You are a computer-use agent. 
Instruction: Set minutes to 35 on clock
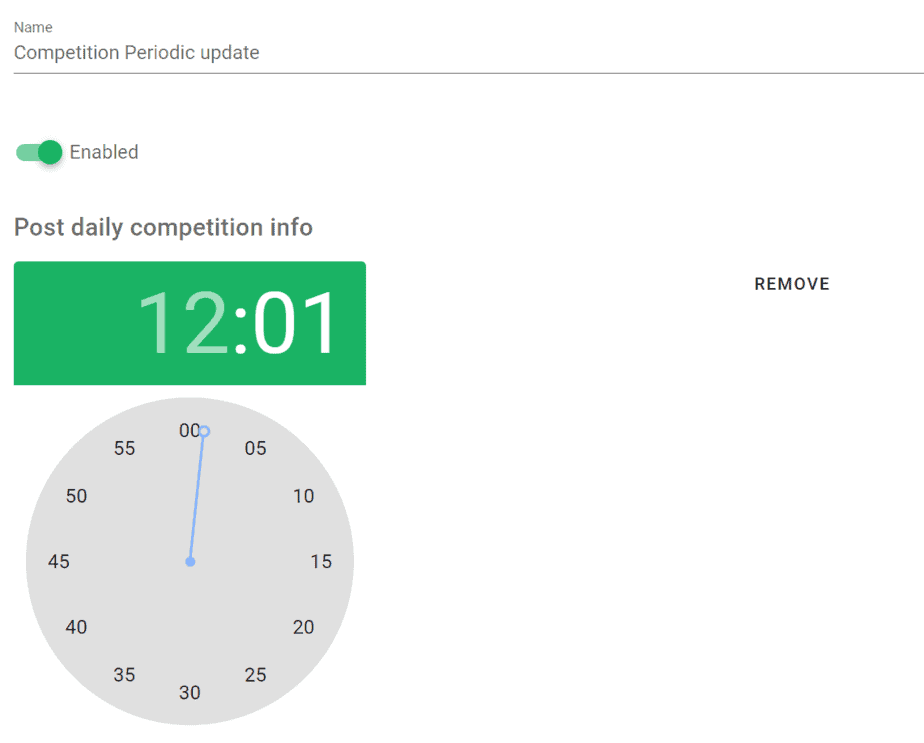(124, 675)
